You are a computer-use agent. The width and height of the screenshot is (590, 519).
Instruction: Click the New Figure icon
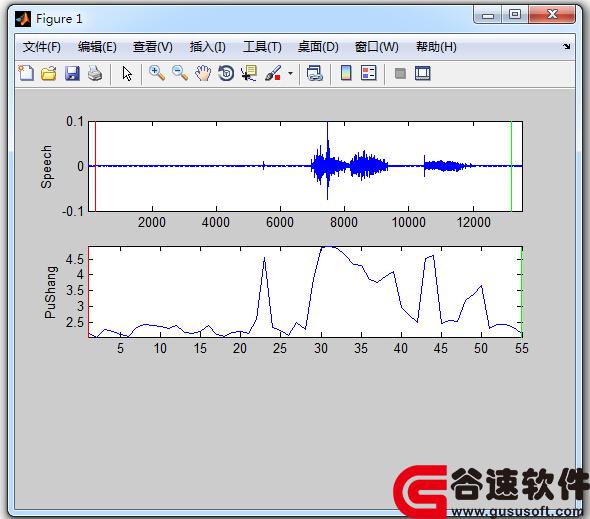pyautogui.click(x=26, y=73)
